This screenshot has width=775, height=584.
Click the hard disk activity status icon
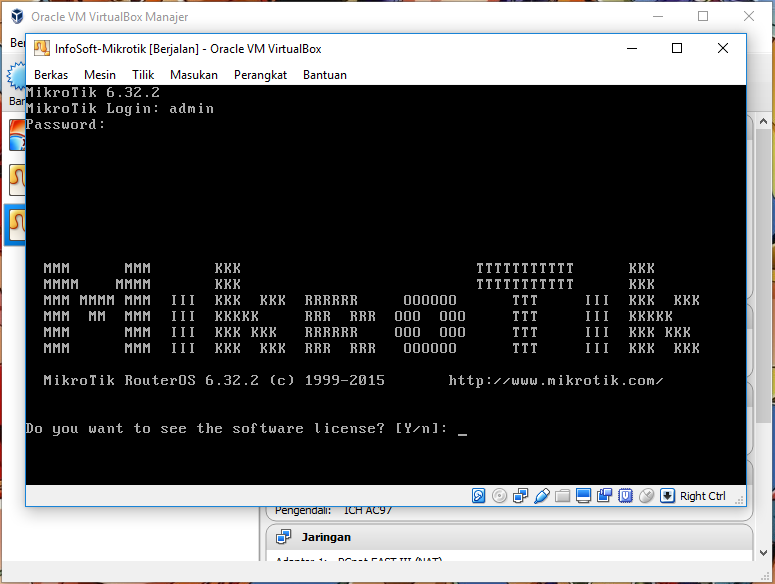(478, 496)
